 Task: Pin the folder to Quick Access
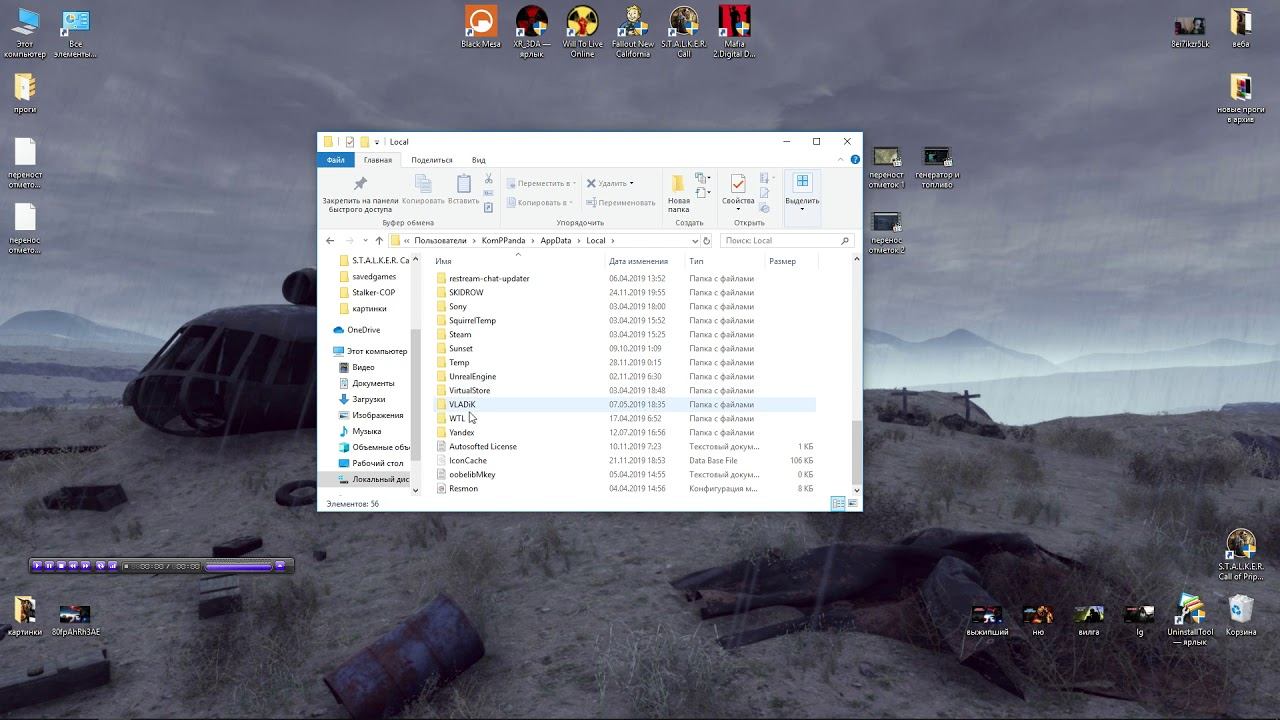tap(360, 194)
